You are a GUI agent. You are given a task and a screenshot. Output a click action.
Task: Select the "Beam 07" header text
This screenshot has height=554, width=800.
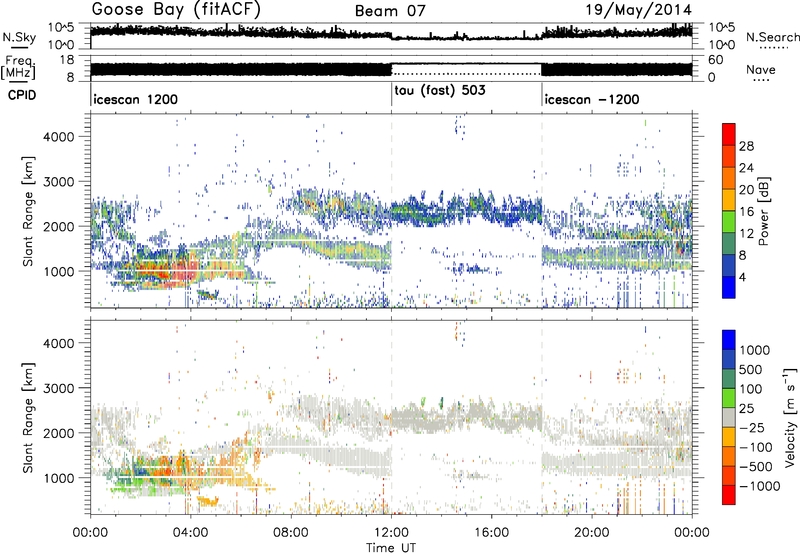coord(390,11)
